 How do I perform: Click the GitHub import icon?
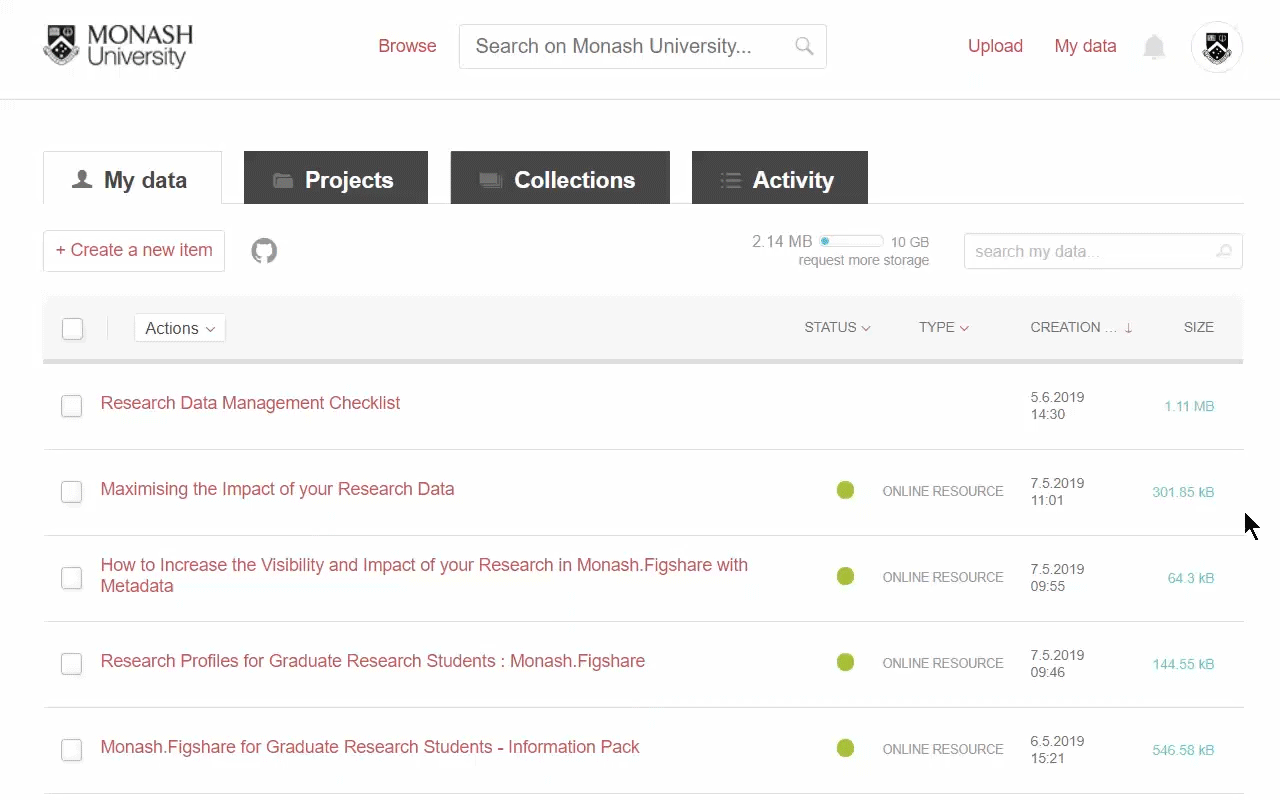(x=264, y=251)
